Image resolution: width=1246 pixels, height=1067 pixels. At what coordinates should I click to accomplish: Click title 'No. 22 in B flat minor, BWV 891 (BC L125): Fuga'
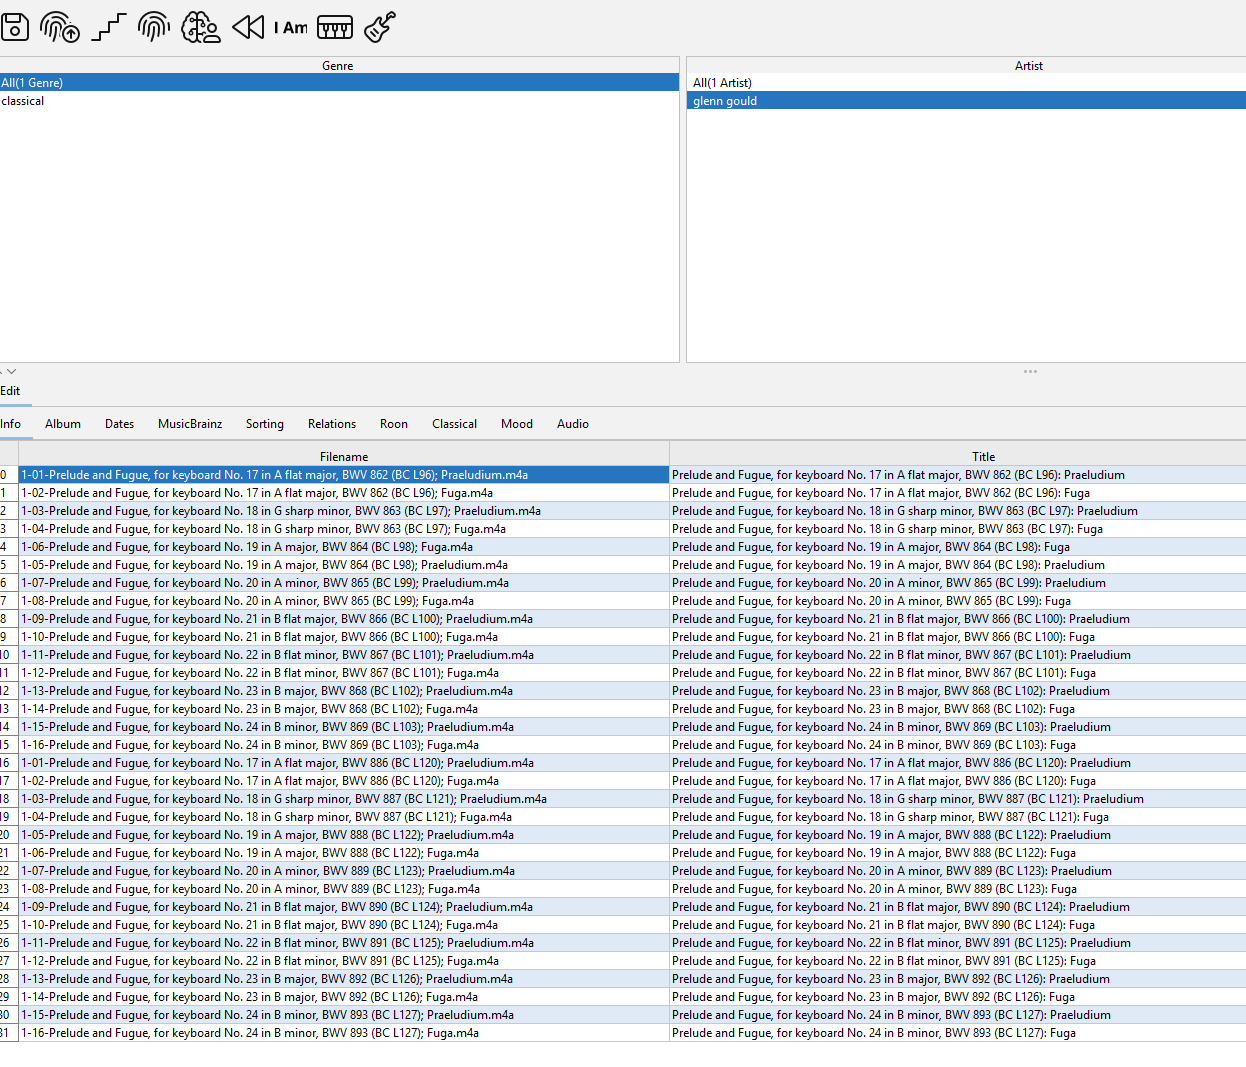pos(958,961)
